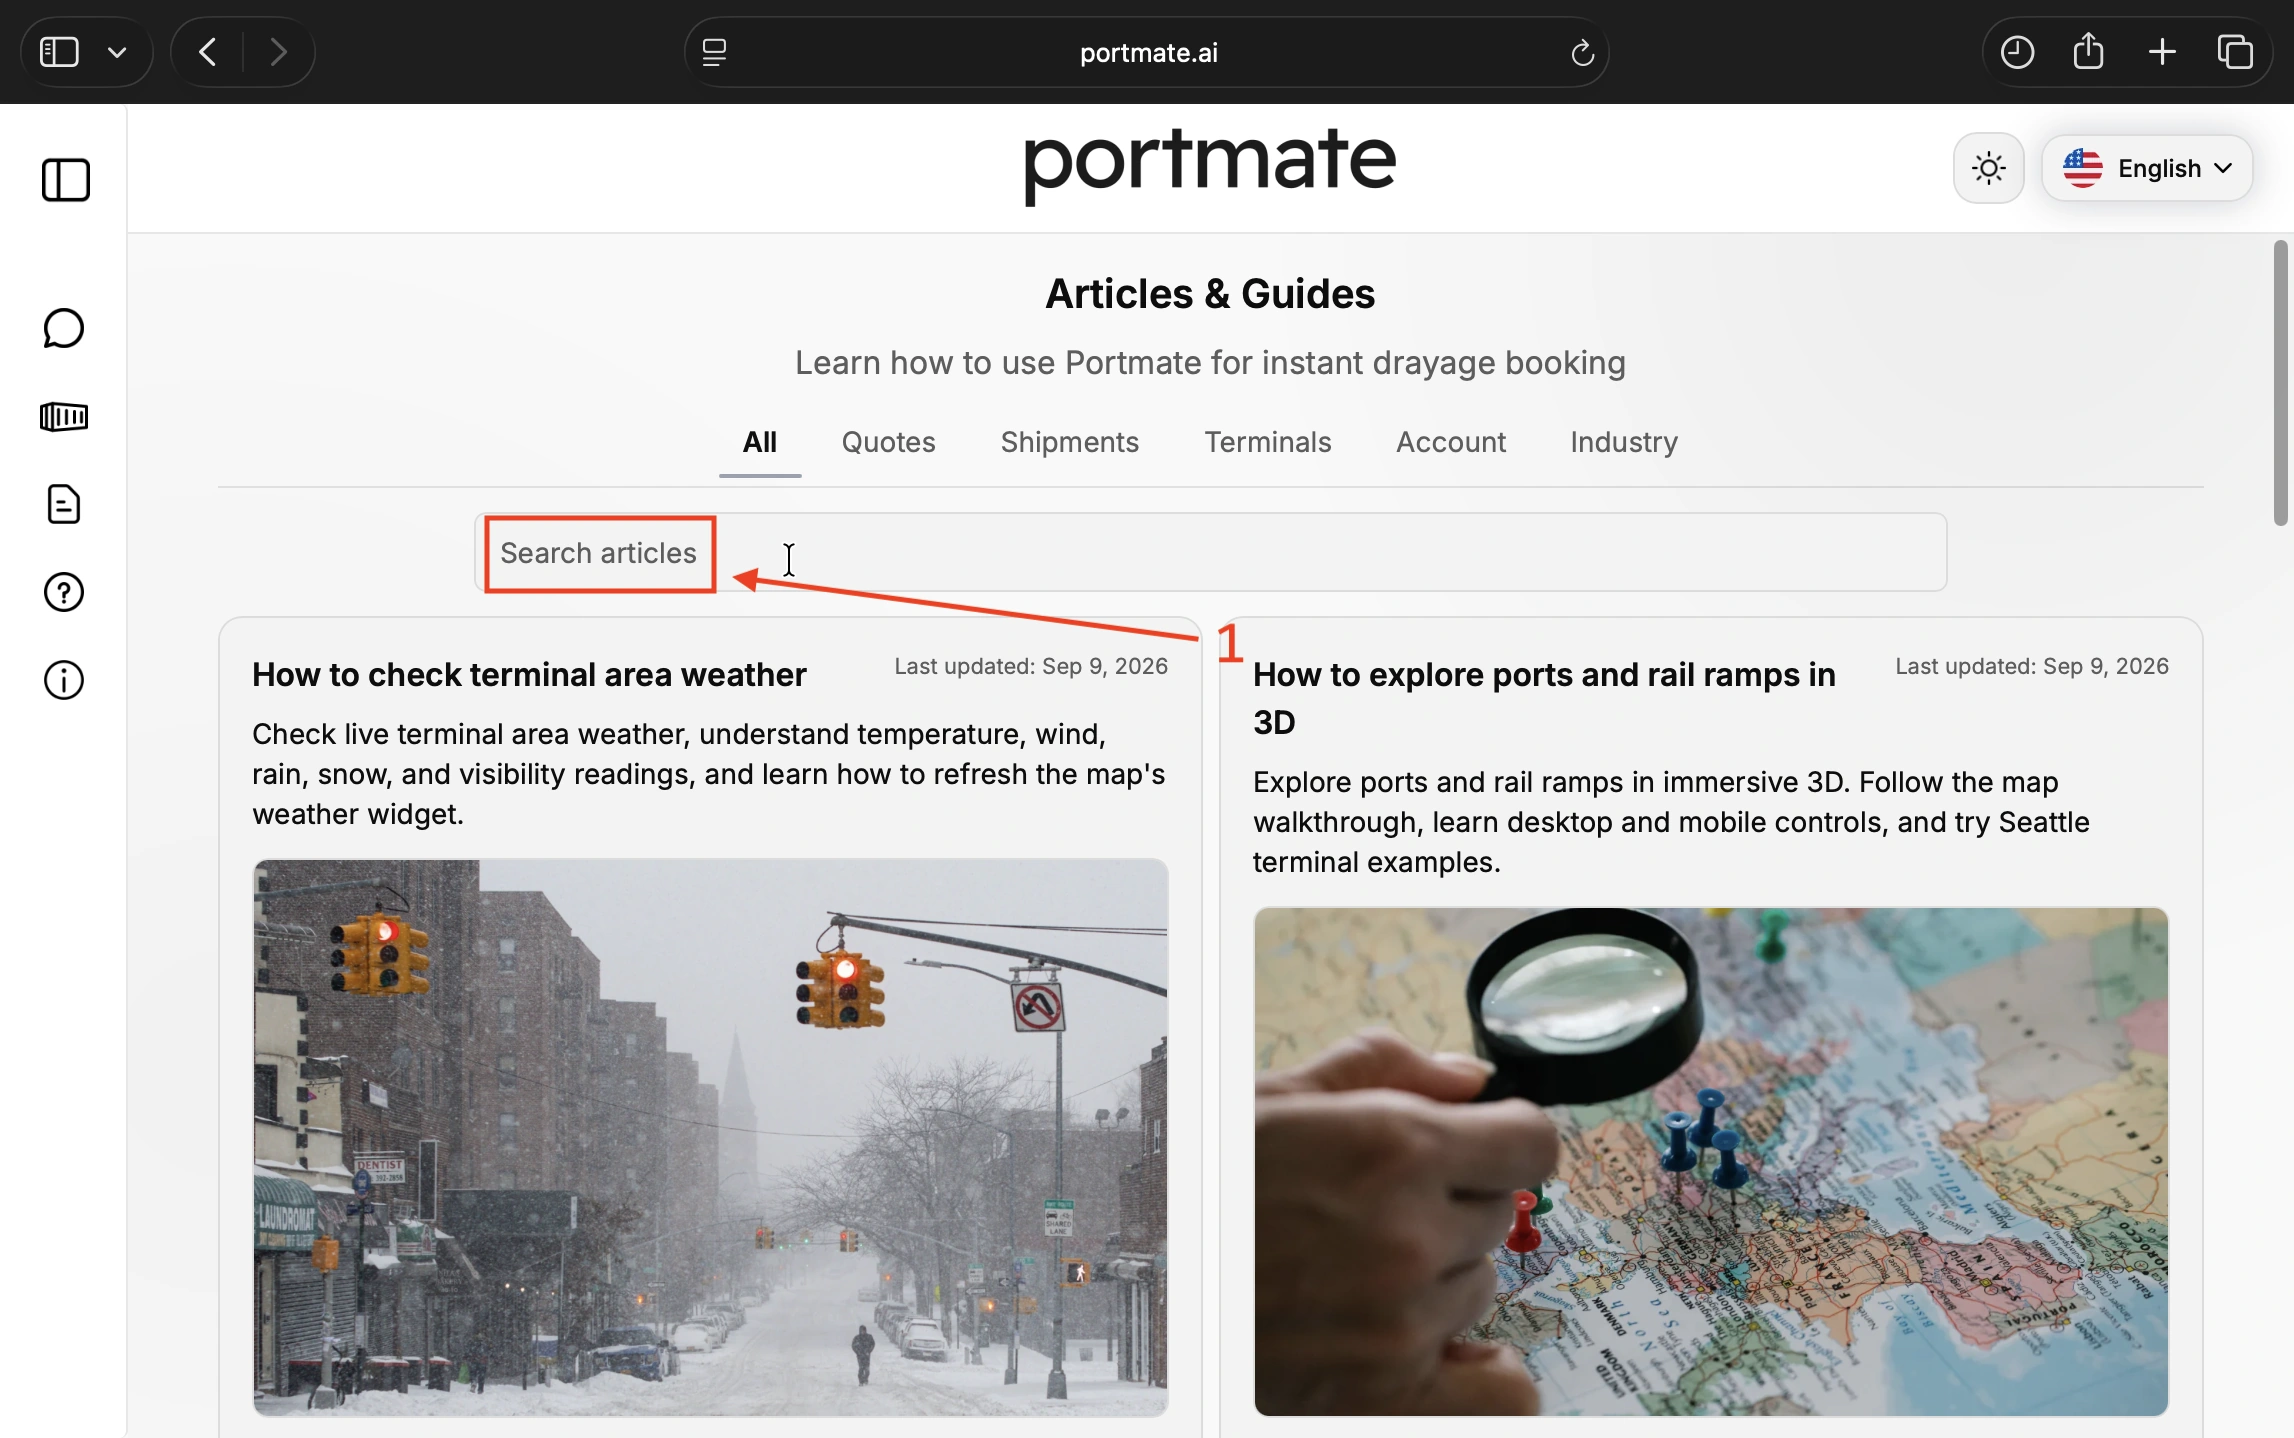Go forward with the browser forward arrow
2294x1438 pixels.
point(278,52)
